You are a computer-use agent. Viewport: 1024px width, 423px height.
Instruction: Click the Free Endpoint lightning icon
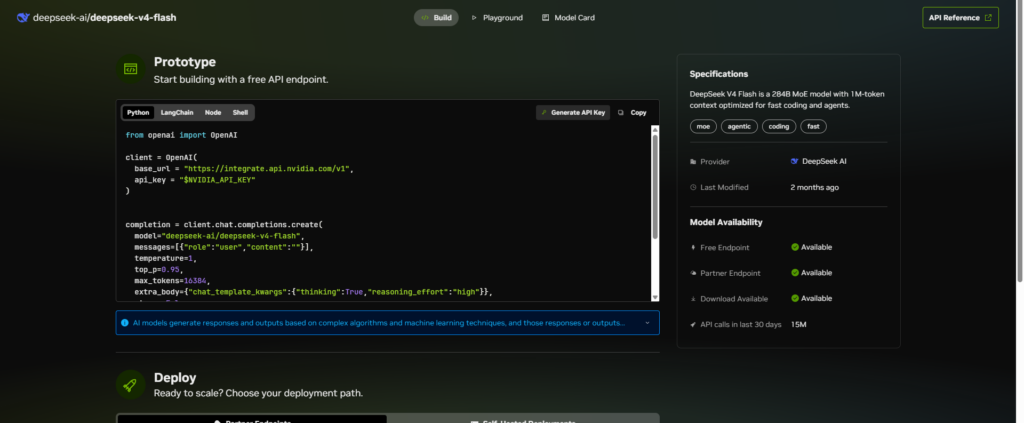(693, 247)
